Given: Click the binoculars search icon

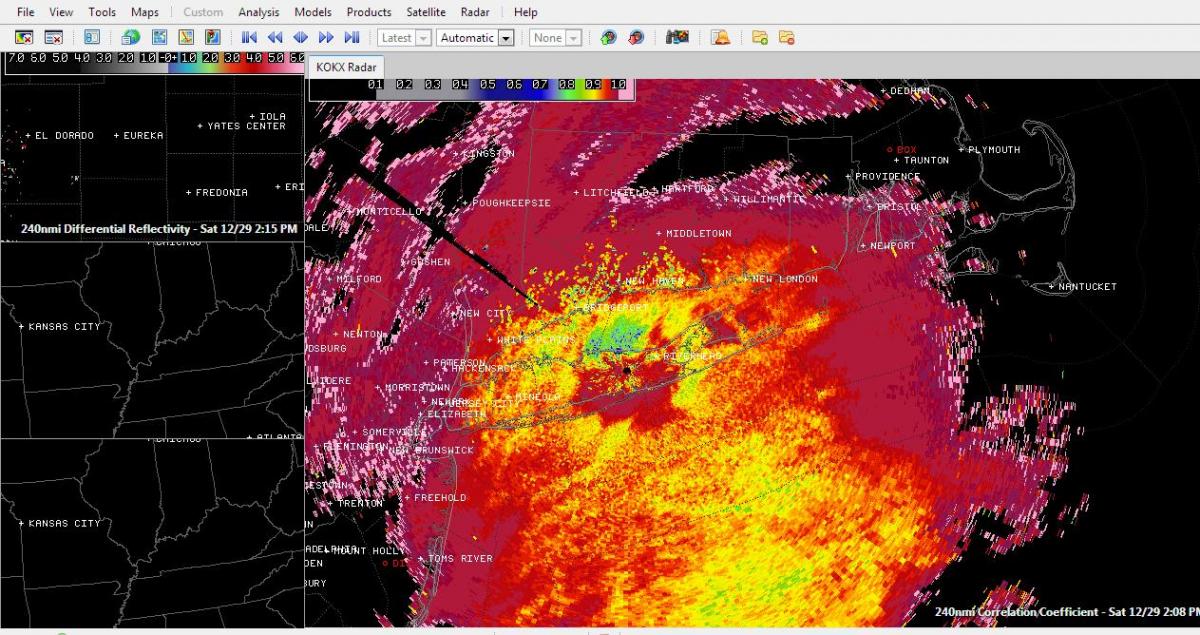Looking at the screenshot, I should coord(678,37).
